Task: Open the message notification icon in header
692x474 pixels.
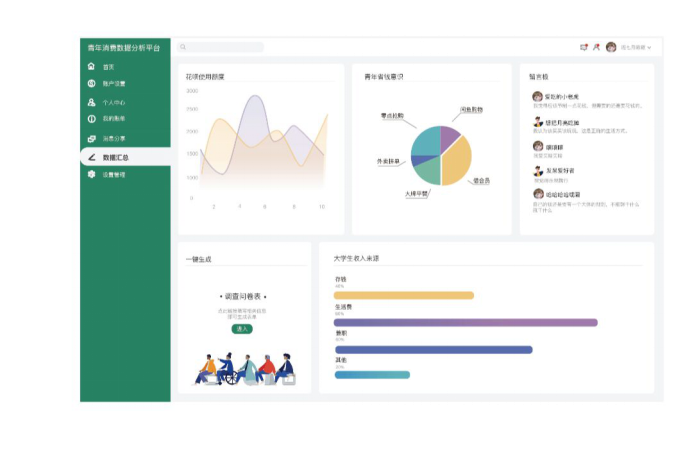Action: tap(583, 47)
